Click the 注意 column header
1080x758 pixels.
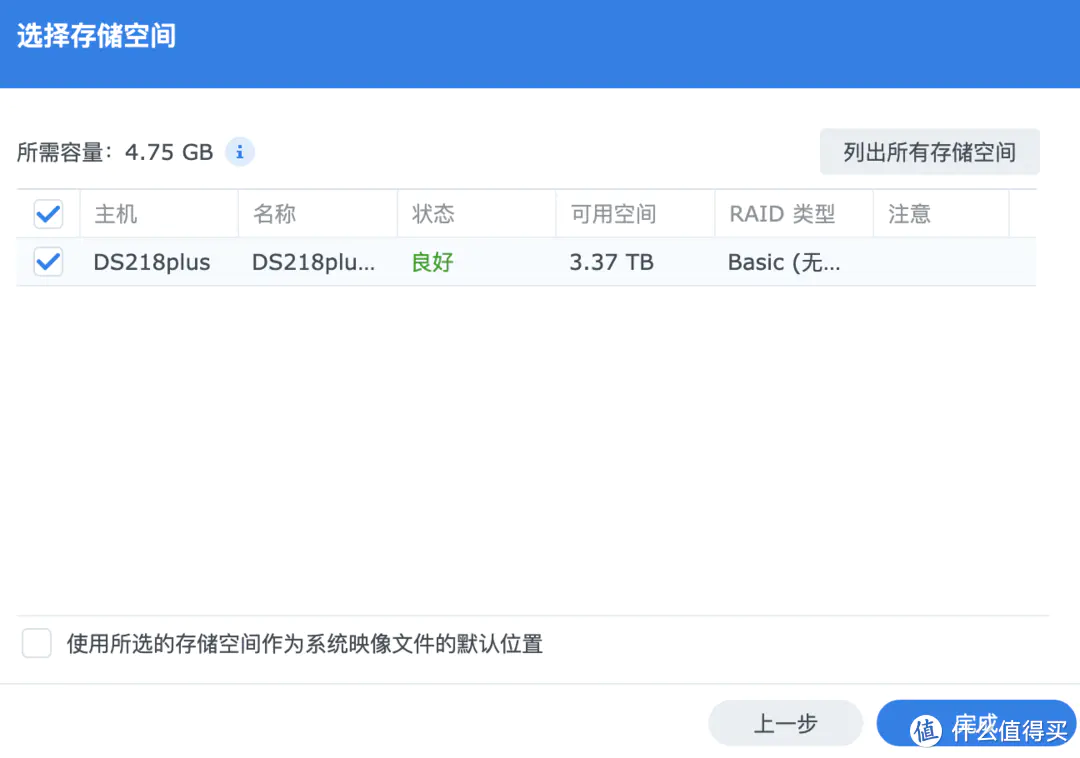pos(909,214)
